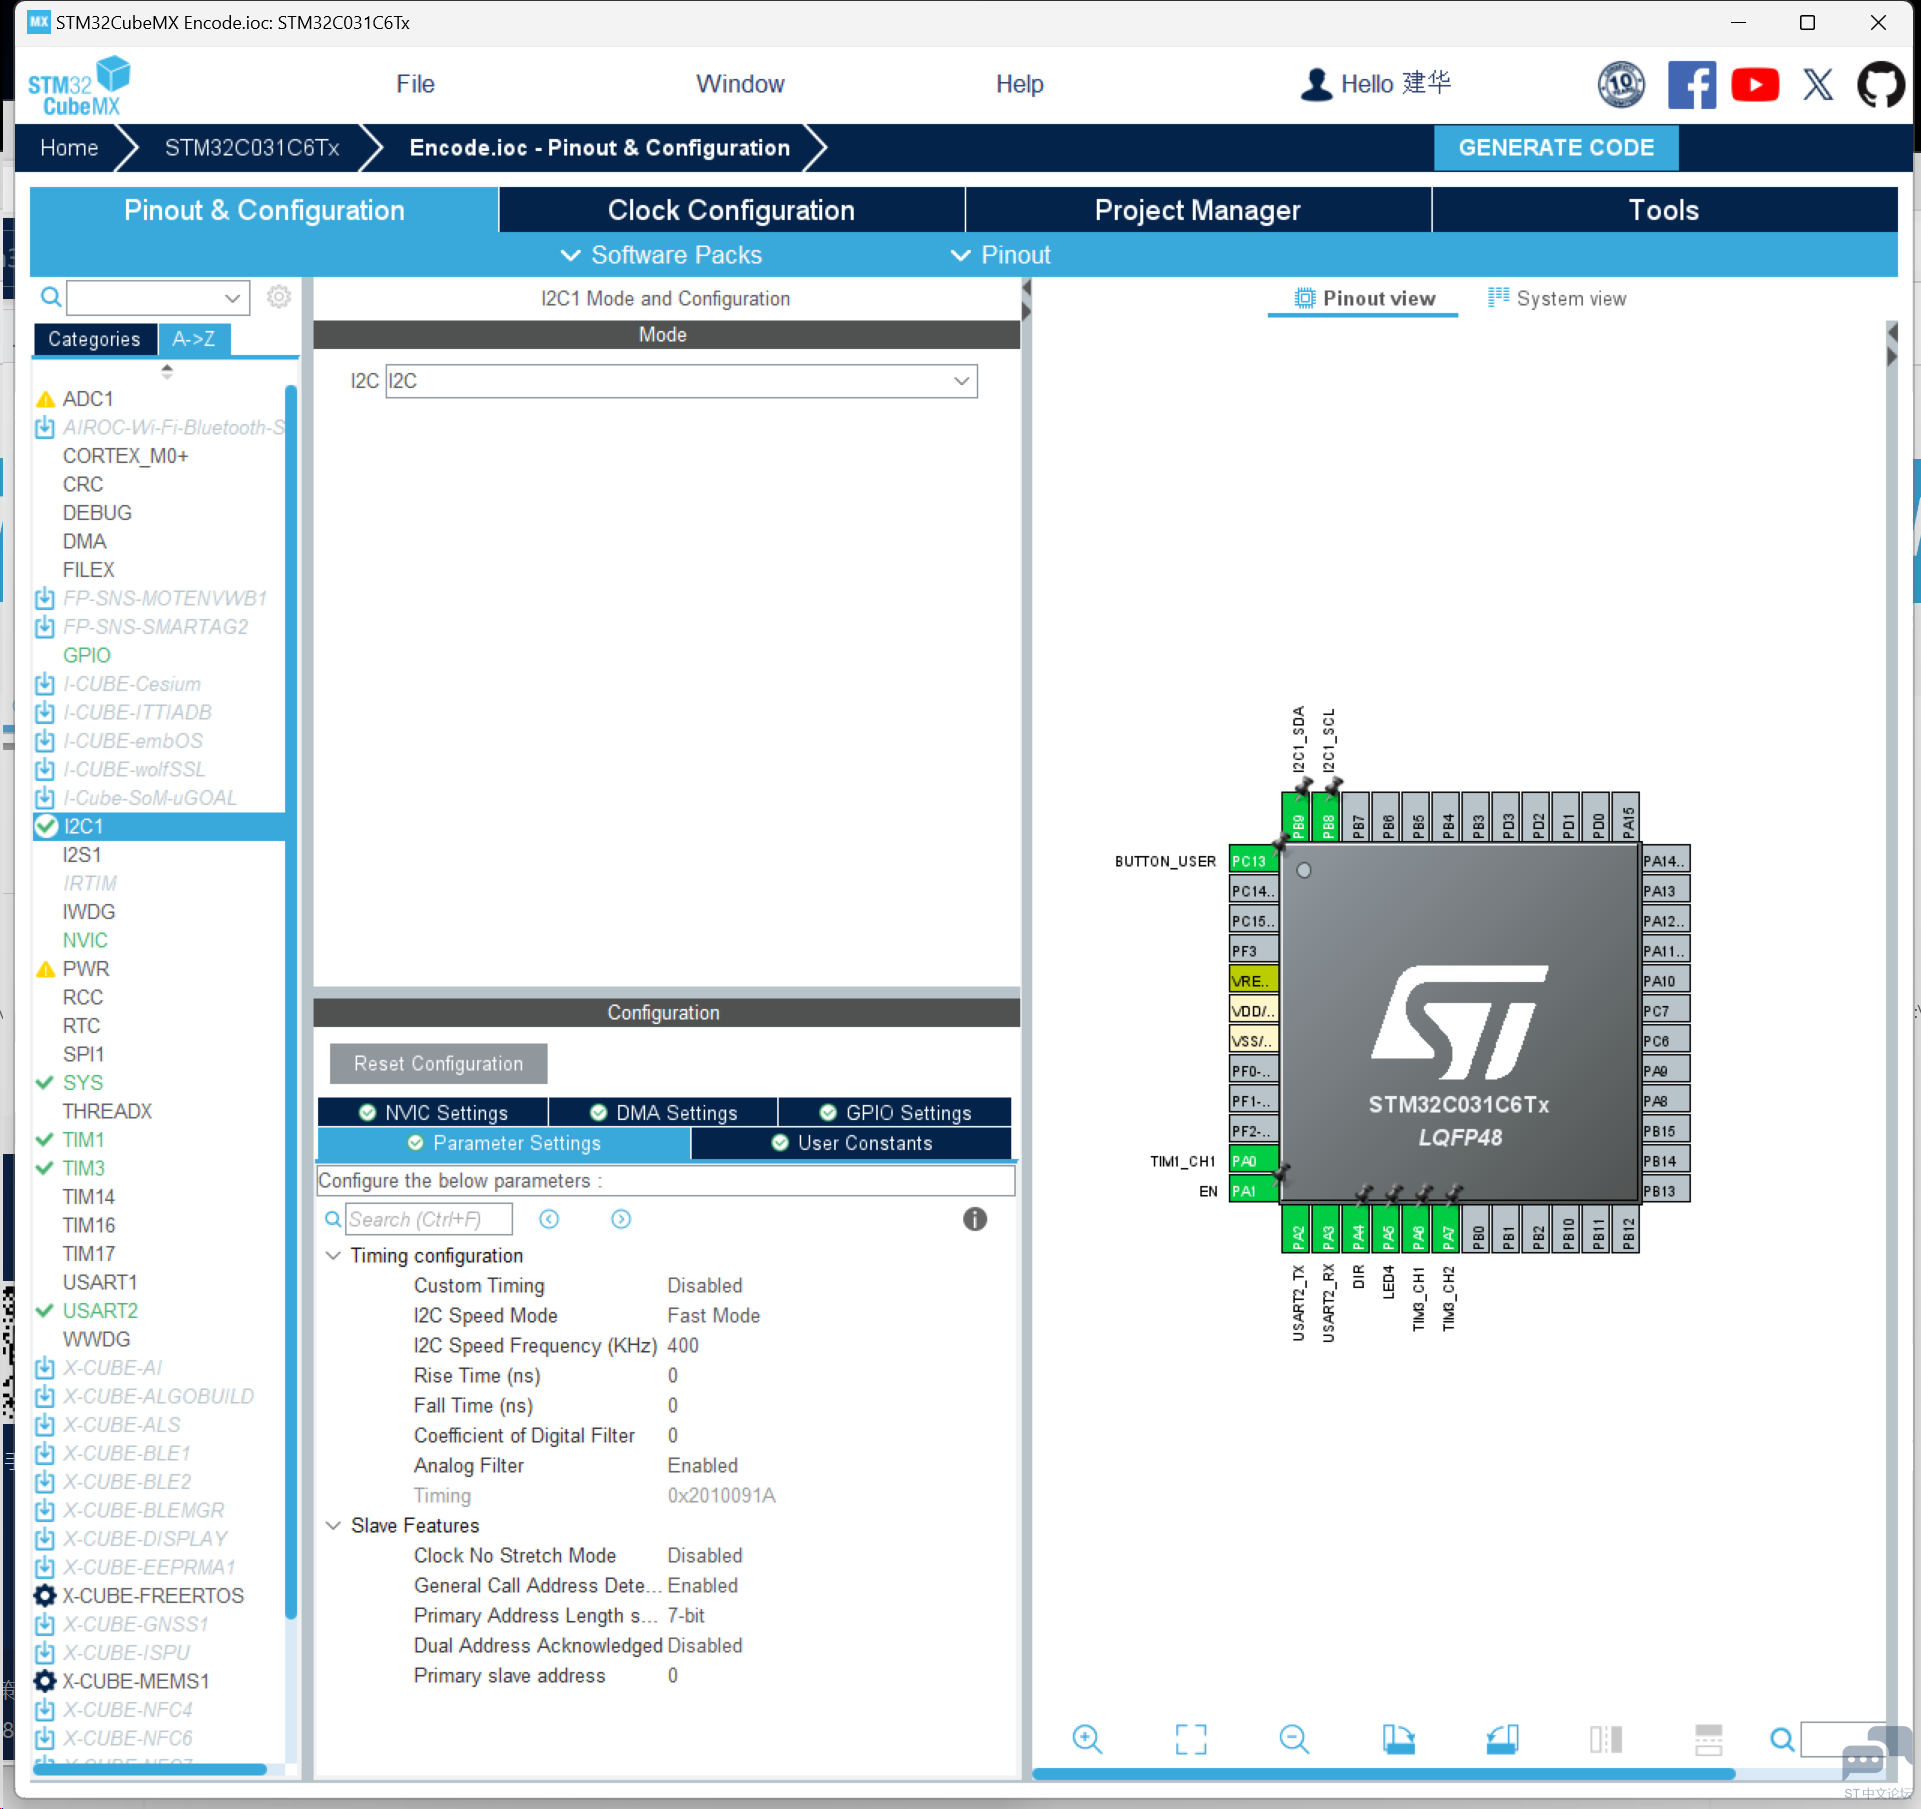Click the parameter search field
Viewport: 1921px width, 1809px height.
coord(429,1219)
